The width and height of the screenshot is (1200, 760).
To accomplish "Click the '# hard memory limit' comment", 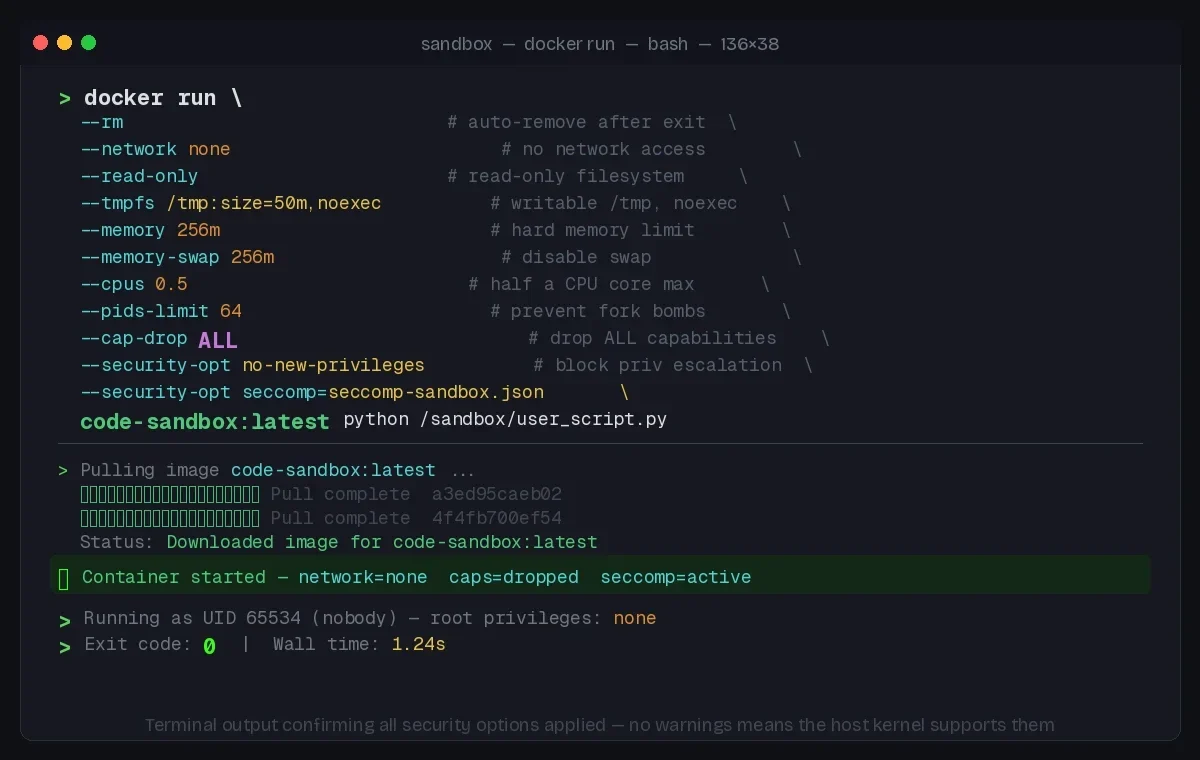I will click(592, 230).
